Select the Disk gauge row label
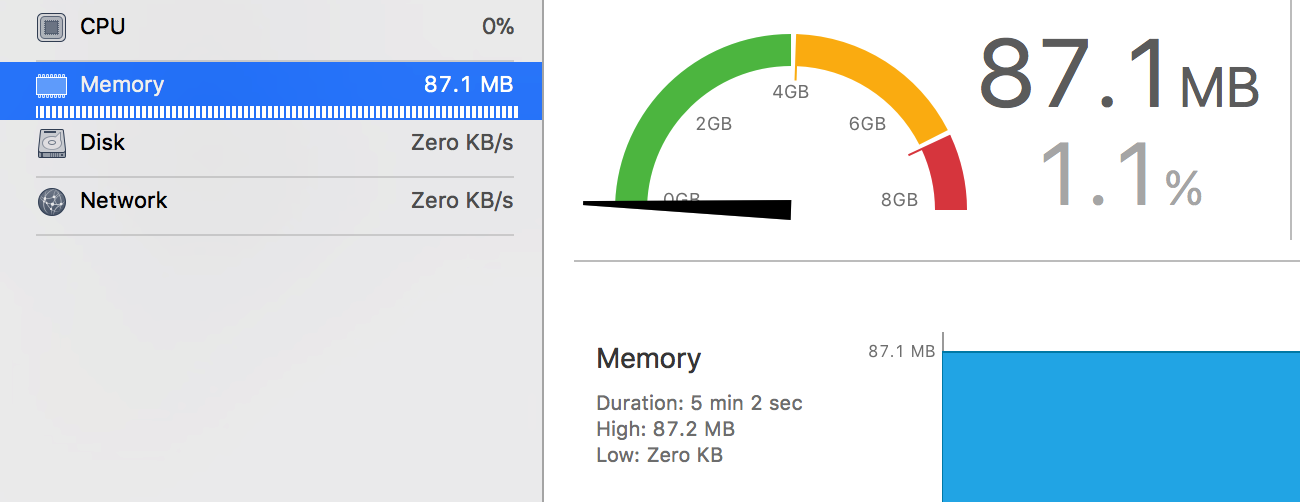1300x502 pixels. point(103,143)
